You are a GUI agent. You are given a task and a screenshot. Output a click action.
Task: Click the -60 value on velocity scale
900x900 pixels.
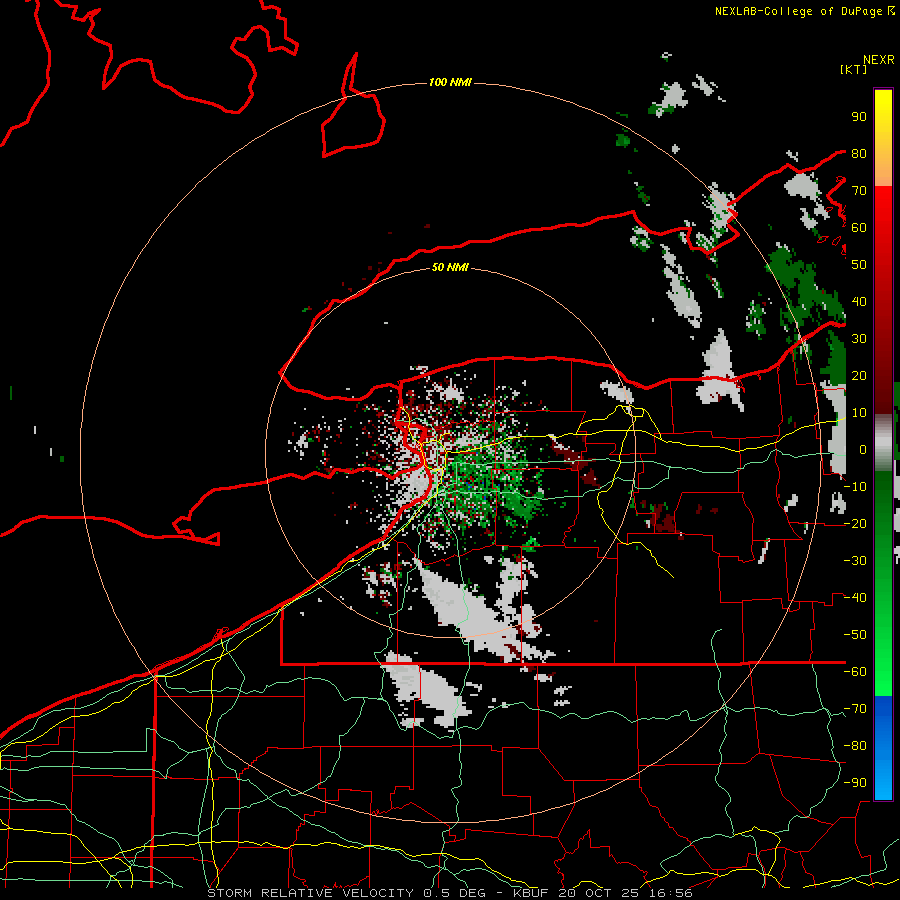tap(855, 672)
